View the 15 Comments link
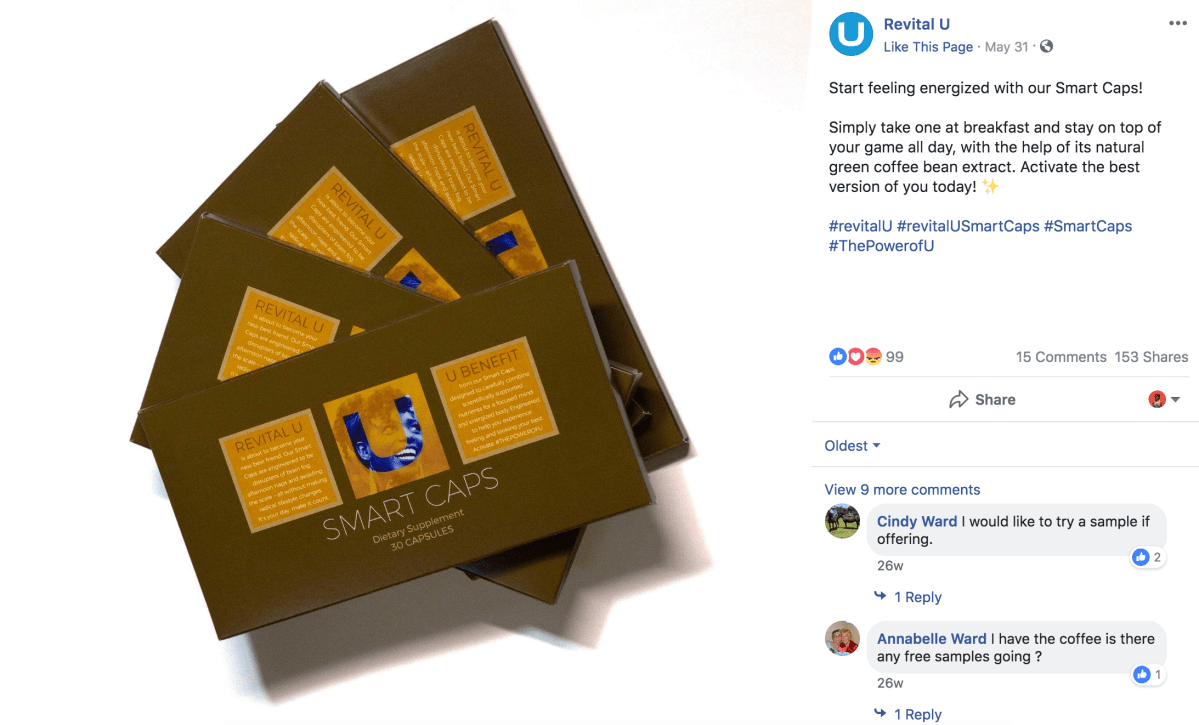1199x725 pixels. [1061, 357]
